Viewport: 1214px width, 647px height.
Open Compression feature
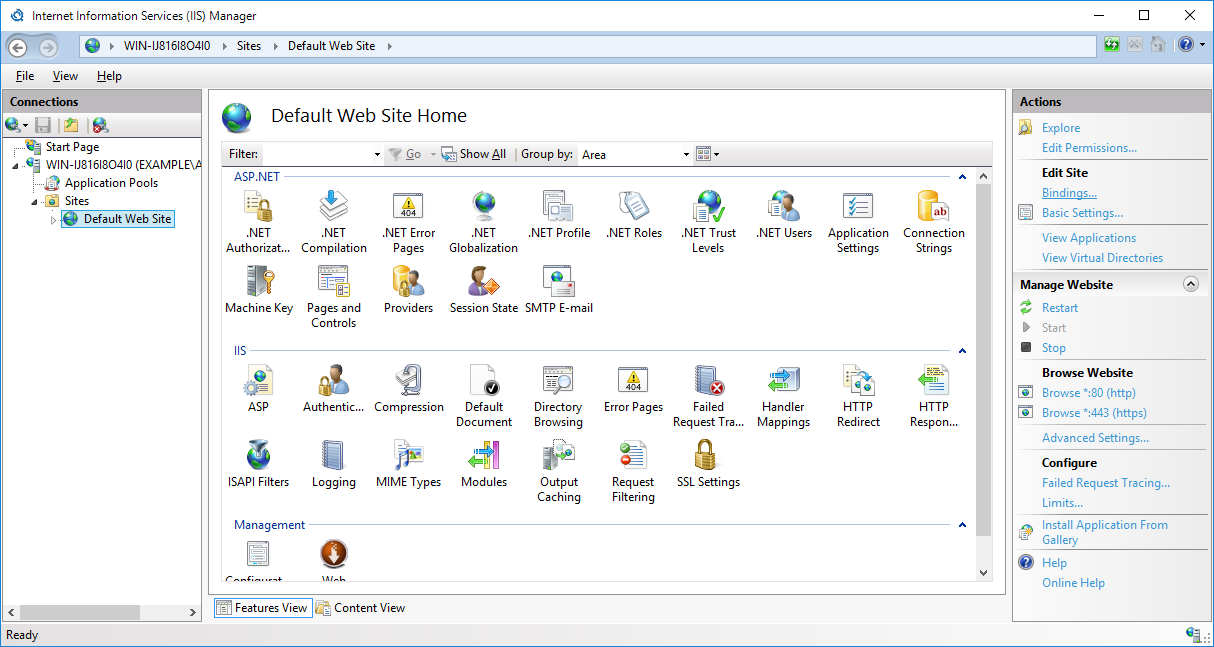tap(408, 389)
